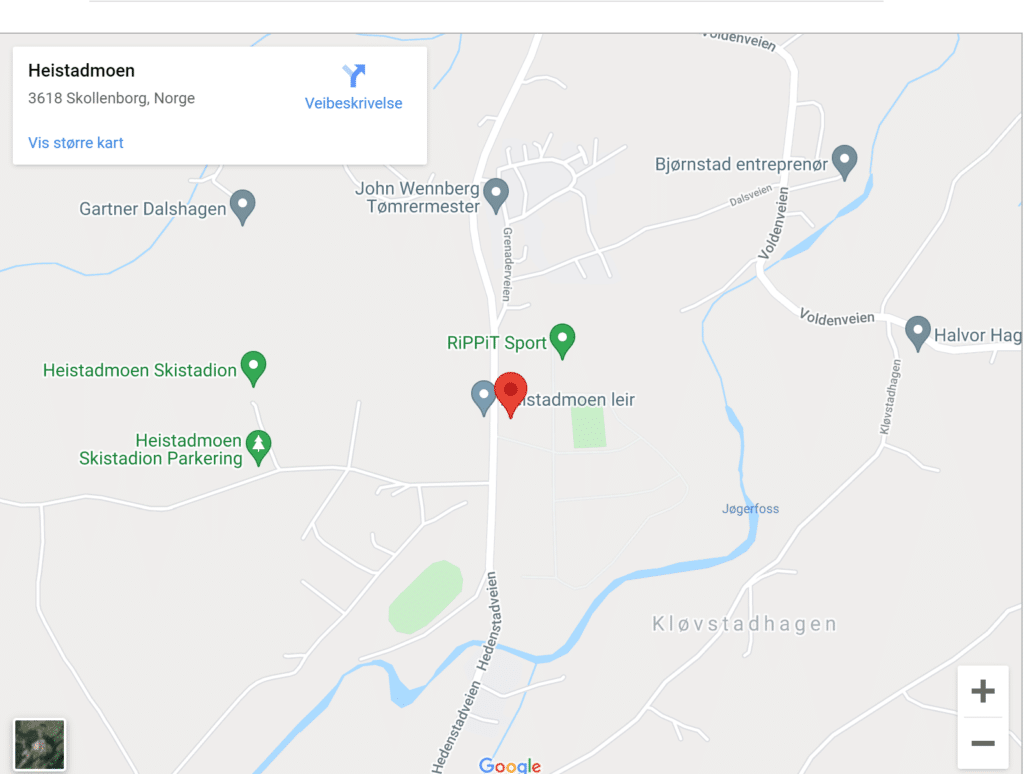Click the red Heistadmoen location pin

point(511,395)
